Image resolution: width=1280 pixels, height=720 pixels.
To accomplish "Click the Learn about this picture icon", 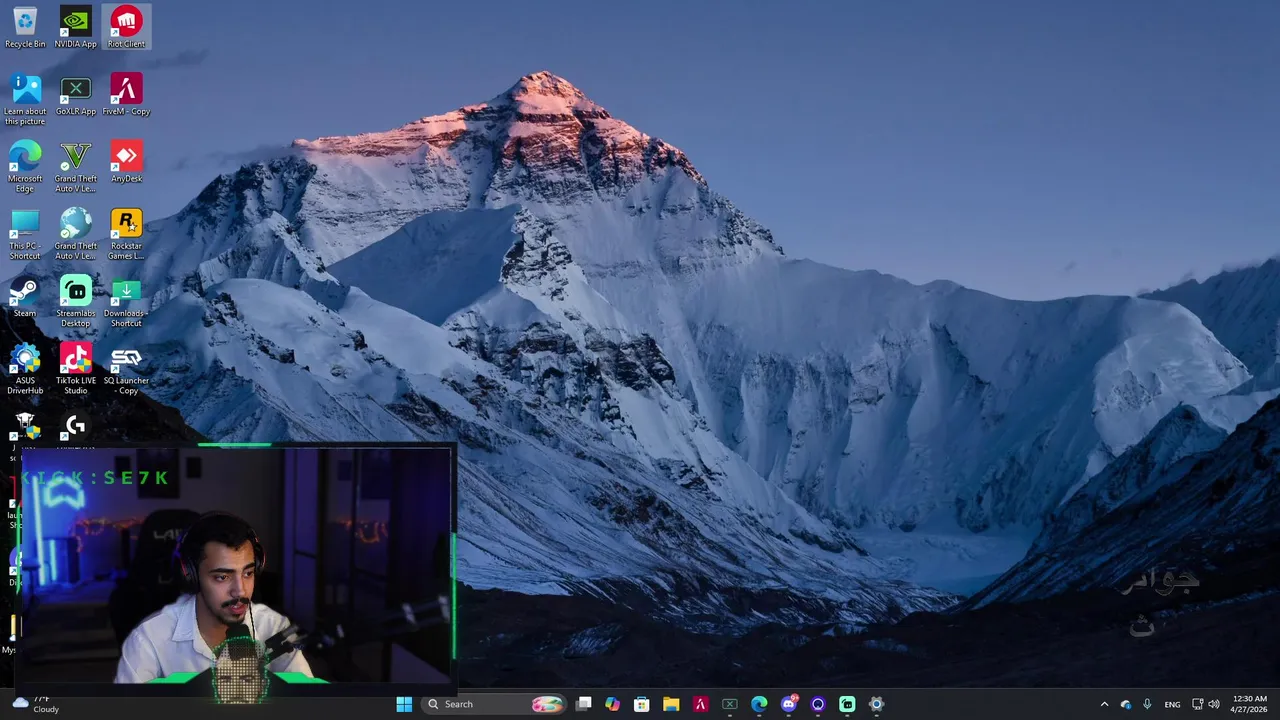I will tap(25, 99).
